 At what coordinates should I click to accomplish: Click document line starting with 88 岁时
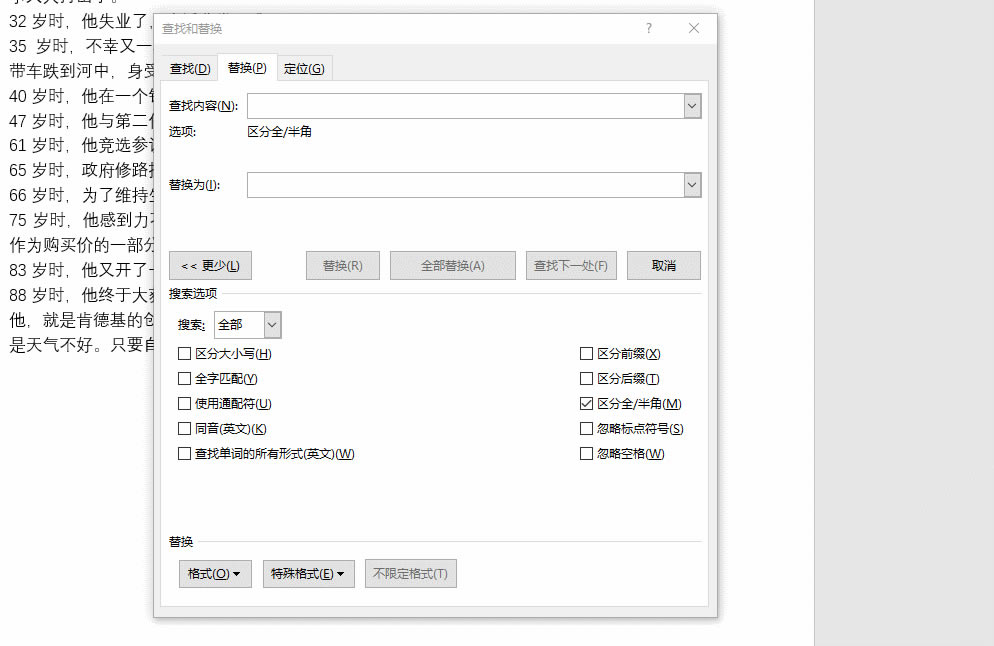(x=81, y=295)
